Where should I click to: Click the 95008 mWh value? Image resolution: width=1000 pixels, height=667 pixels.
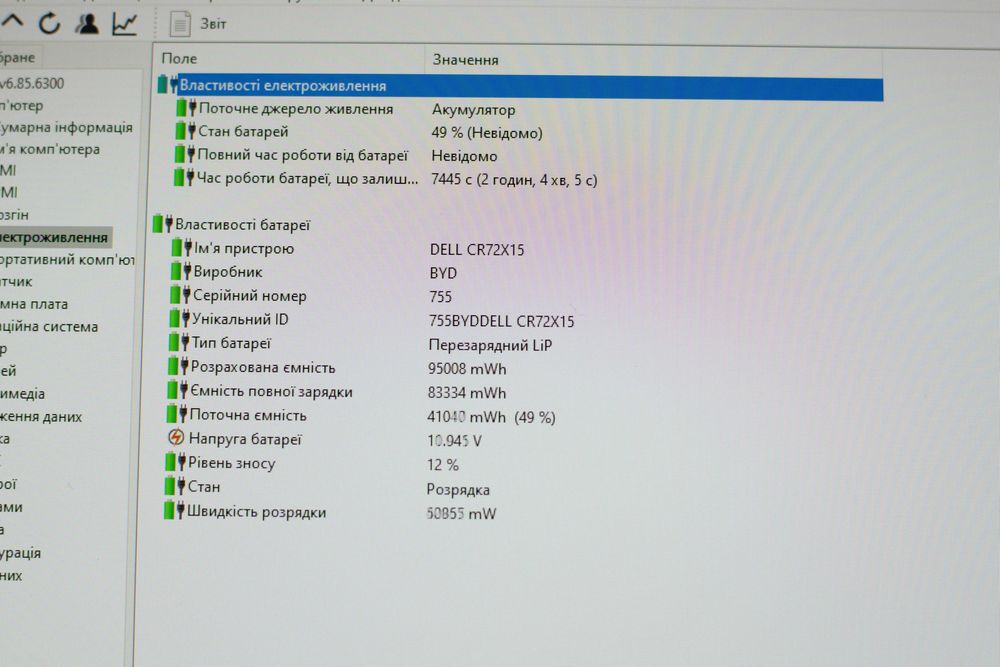pos(467,369)
